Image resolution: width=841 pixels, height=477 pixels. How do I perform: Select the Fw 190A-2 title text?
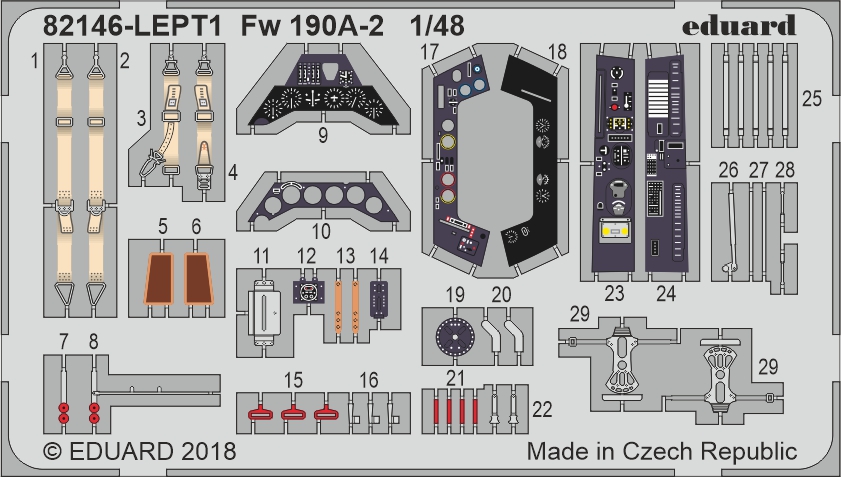[x=312, y=26]
